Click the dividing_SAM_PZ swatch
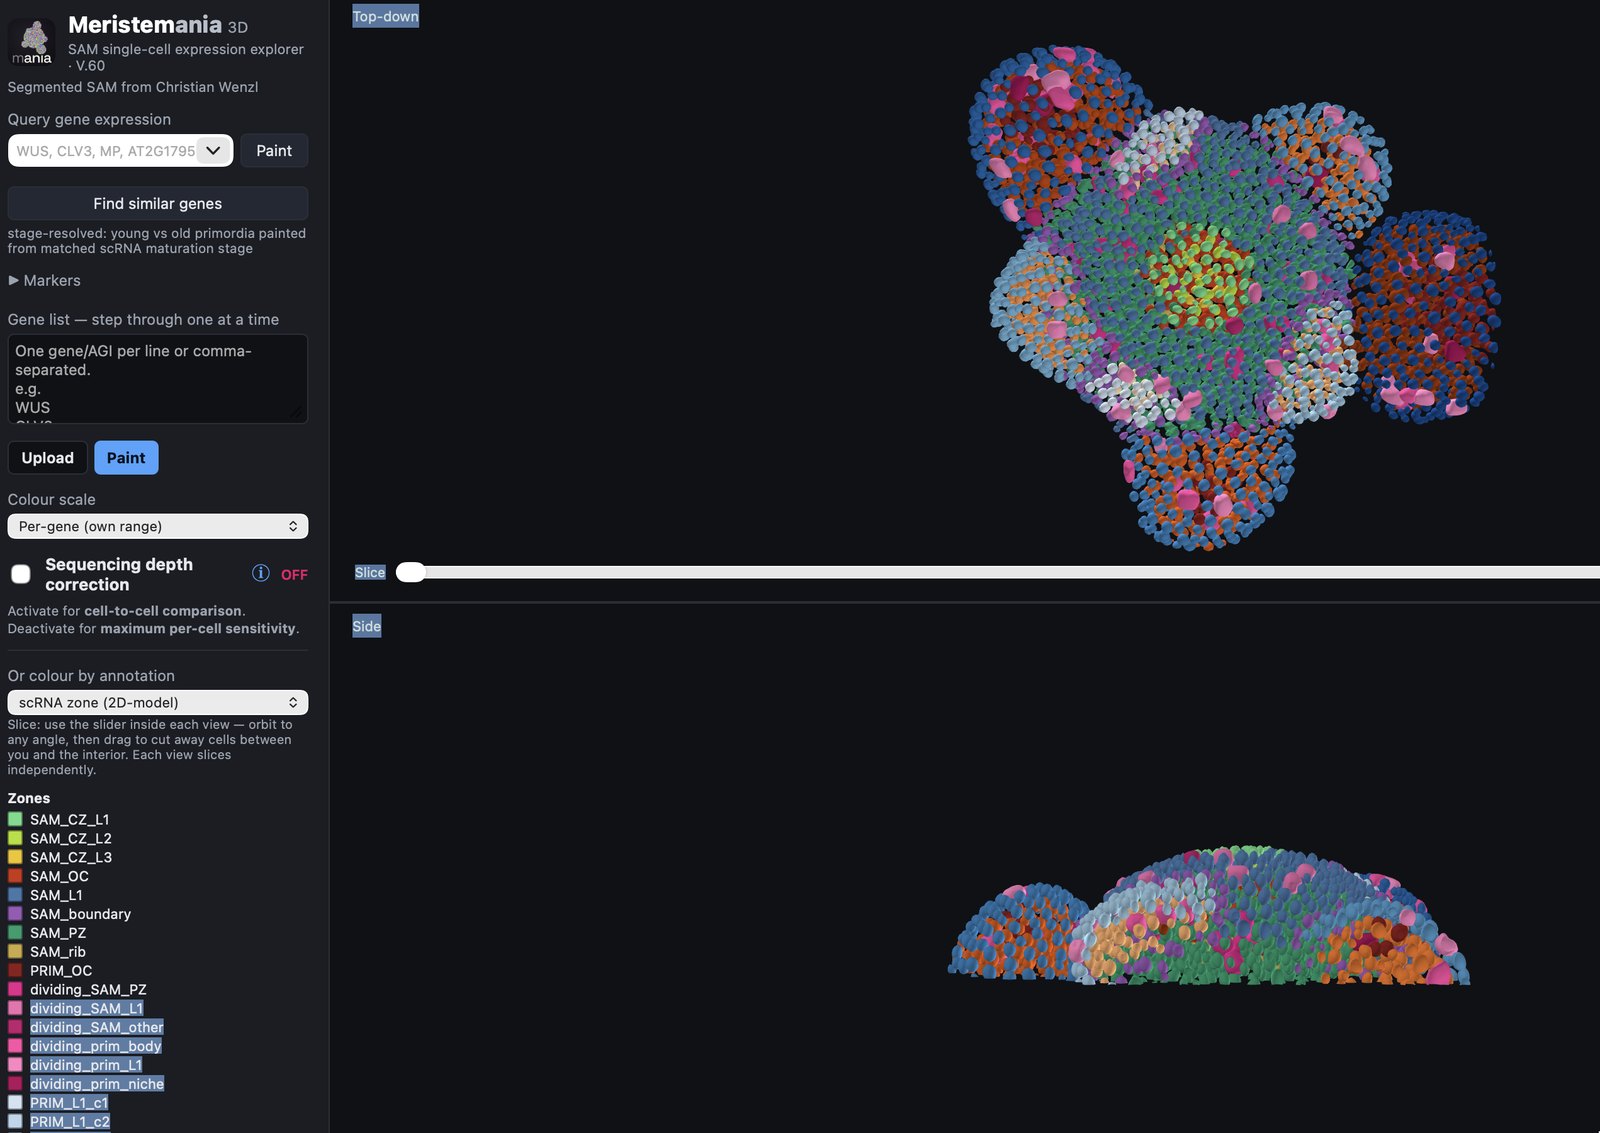The image size is (1600, 1133). [15, 989]
